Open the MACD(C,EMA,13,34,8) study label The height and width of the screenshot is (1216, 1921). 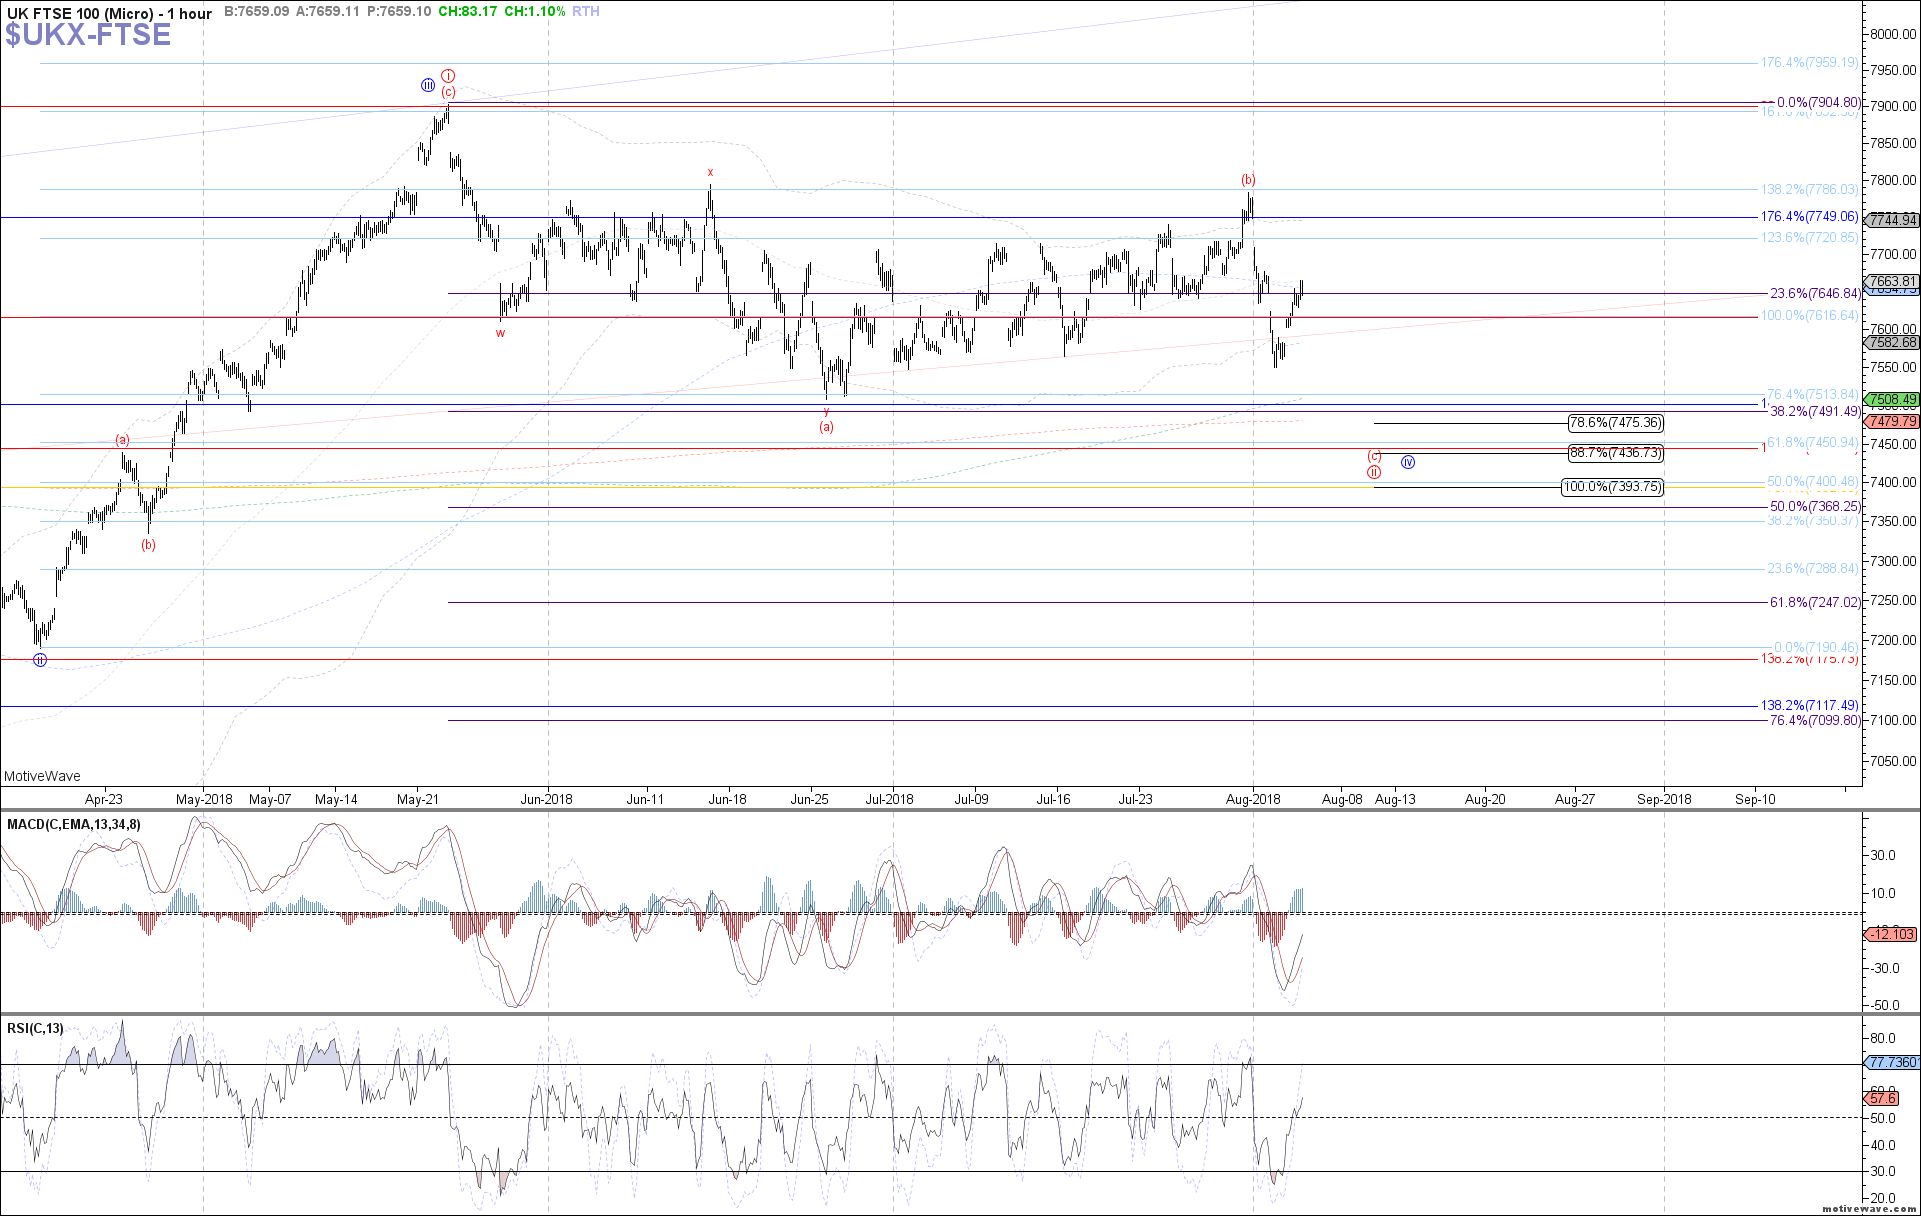coord(74,825)
